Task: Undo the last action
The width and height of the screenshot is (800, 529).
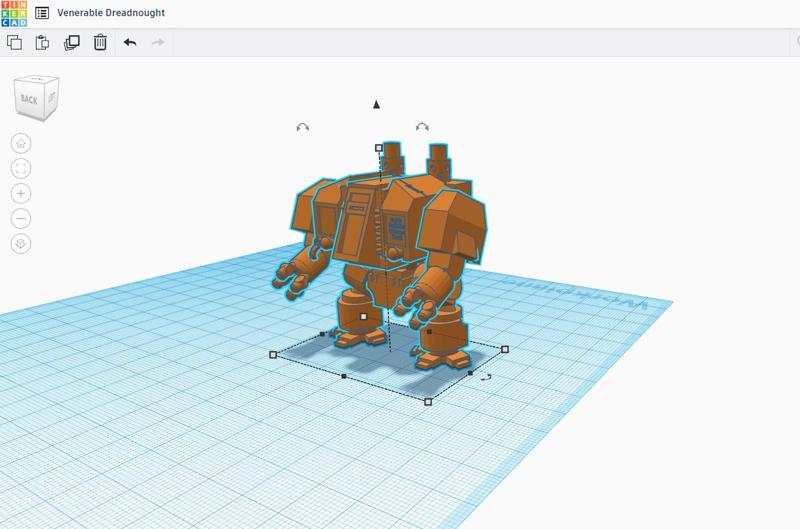Action: click(130, 42)
